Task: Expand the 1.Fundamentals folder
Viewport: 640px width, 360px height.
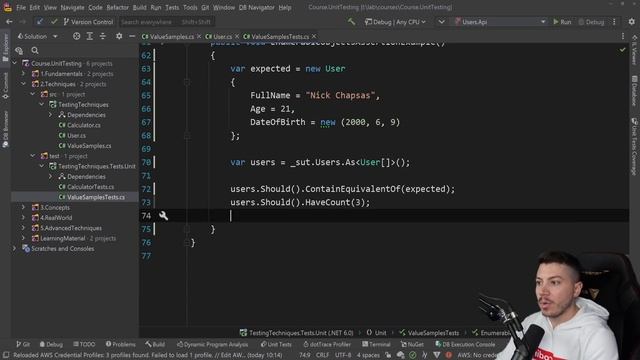Action: (24, 73)
